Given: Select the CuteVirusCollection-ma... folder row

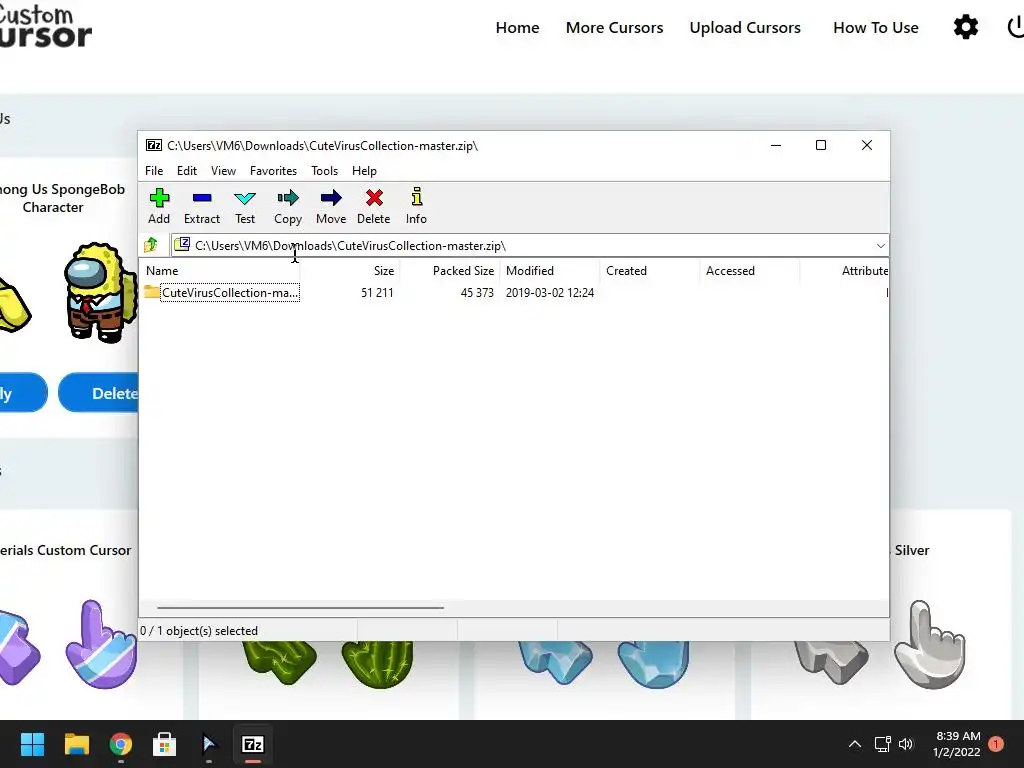Looking at the screenshot, I should (x=513, y=293).
